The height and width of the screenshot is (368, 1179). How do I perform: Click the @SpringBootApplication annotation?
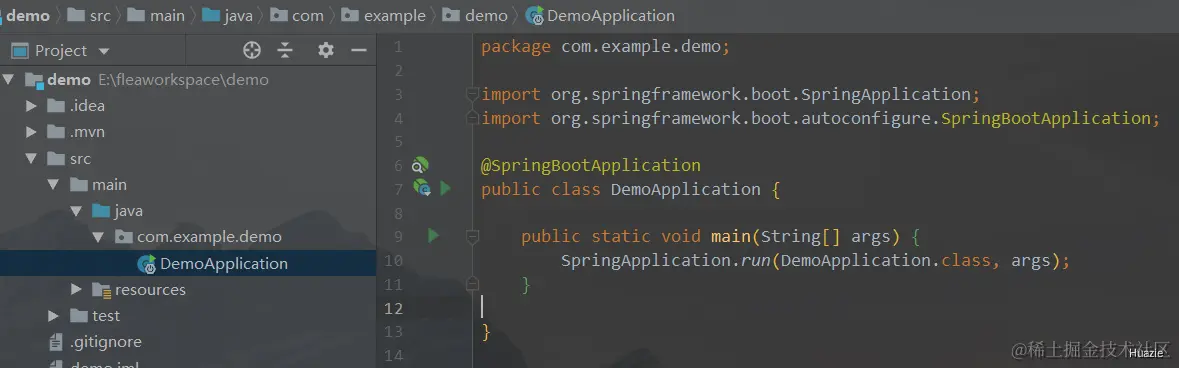pyautogui.click(x=591, y=166)
